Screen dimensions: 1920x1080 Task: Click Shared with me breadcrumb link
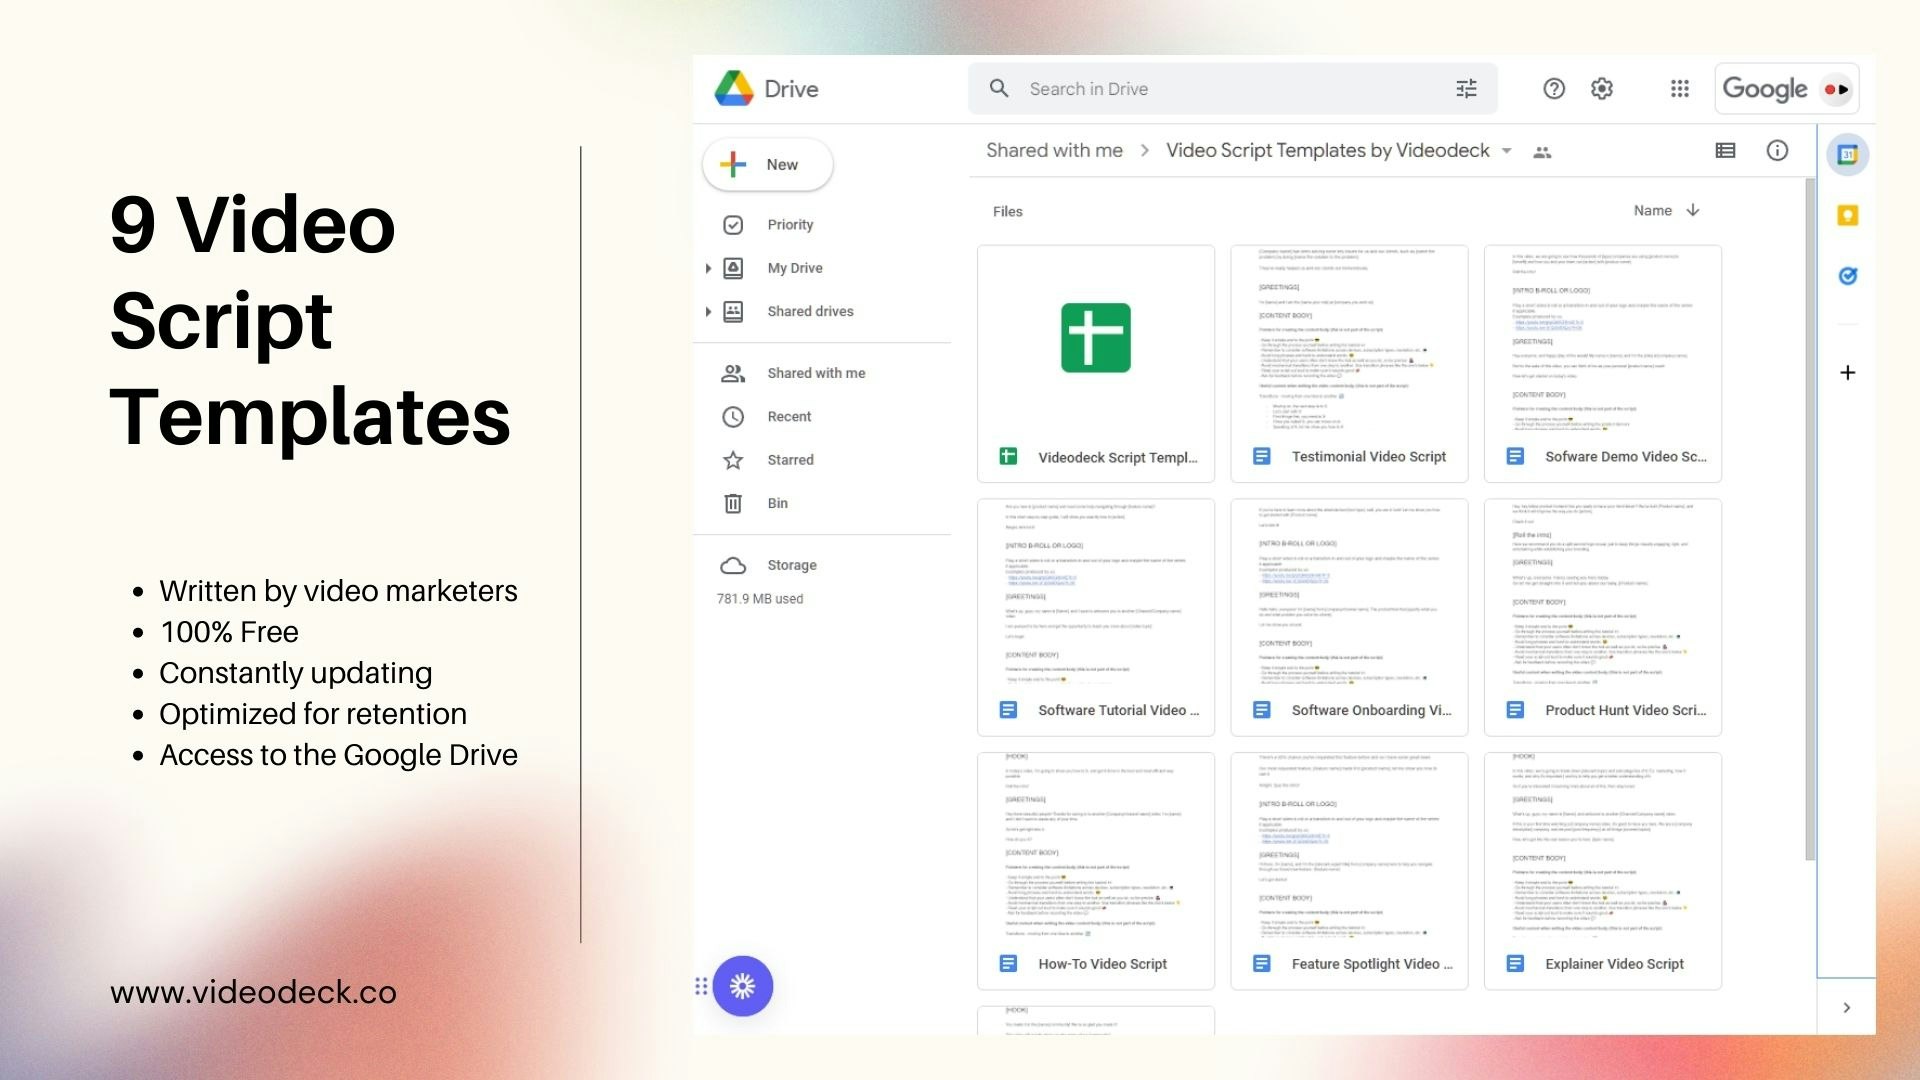pyautogui.click(x=1054, y=151)
